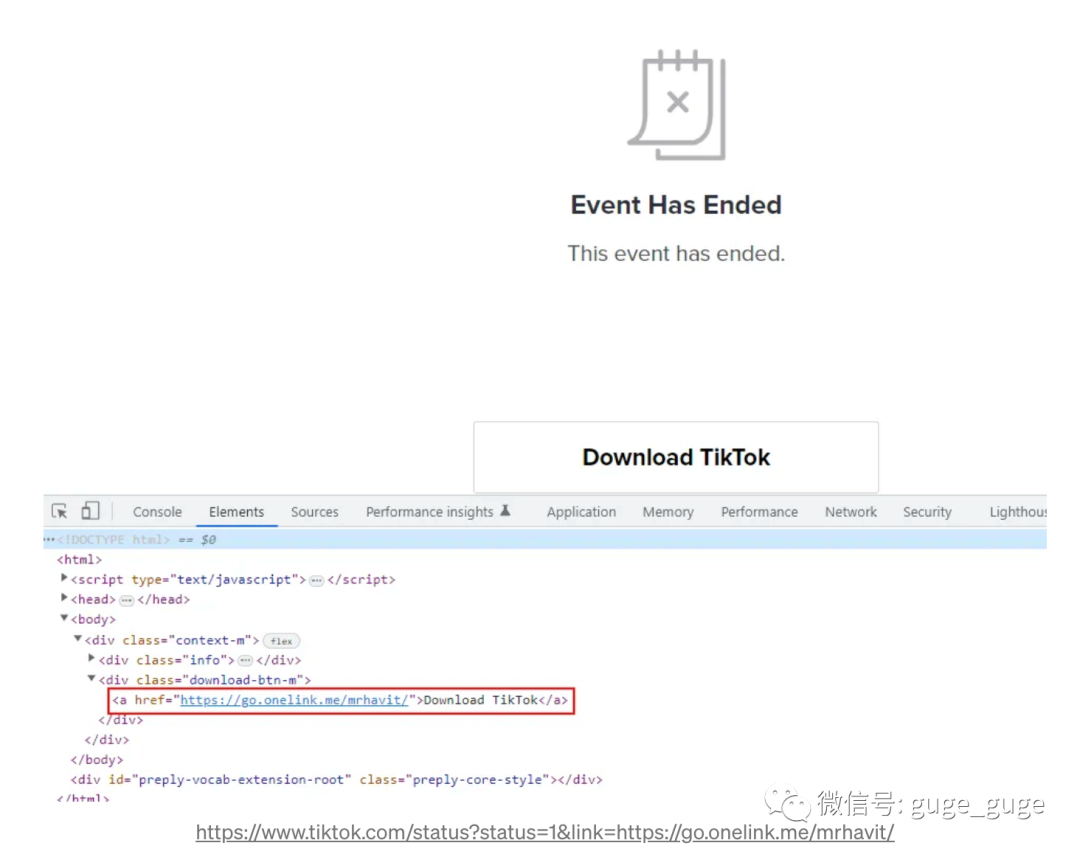Select the opening html tag row
Image resolution: width=1080 pixels, height=854 pixels.
[x=79, y=559]
